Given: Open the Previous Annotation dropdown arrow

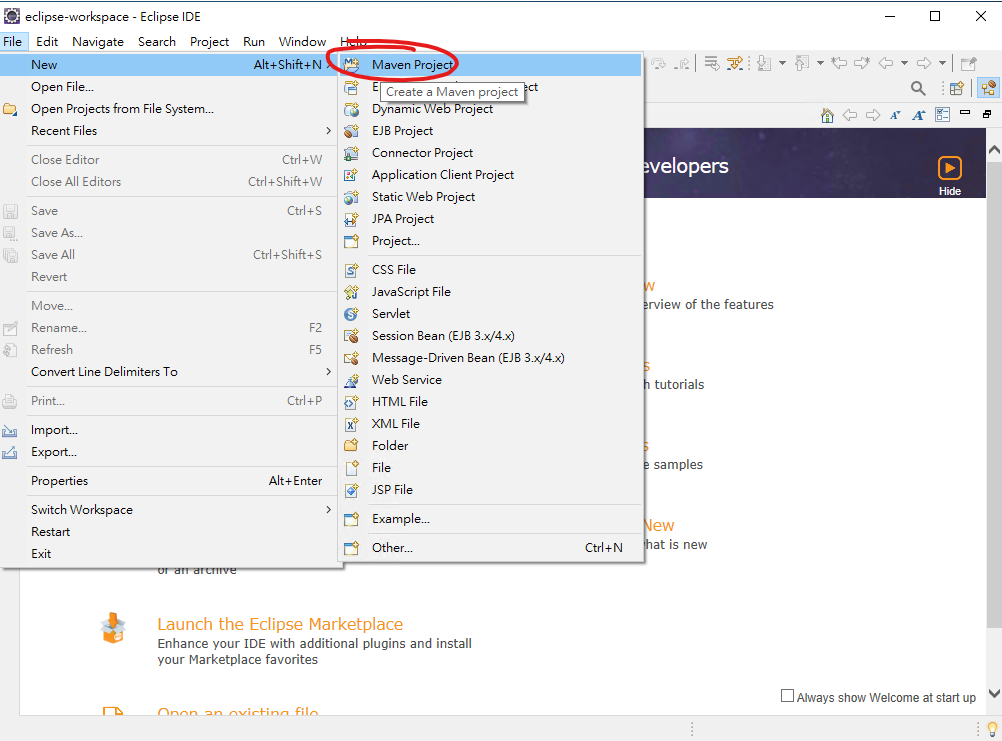Looking at the screenshot, I should click(x=821, y=63).
